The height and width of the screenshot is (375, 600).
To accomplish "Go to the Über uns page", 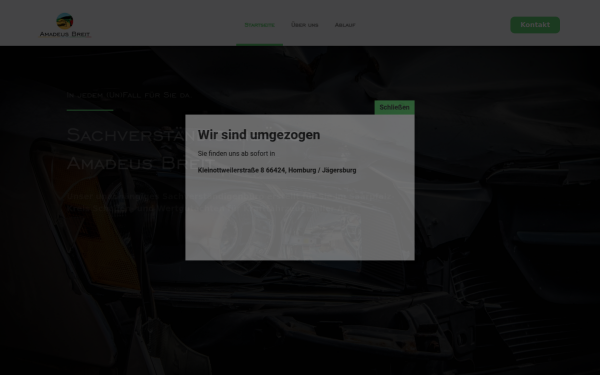I will click(305, 25).
